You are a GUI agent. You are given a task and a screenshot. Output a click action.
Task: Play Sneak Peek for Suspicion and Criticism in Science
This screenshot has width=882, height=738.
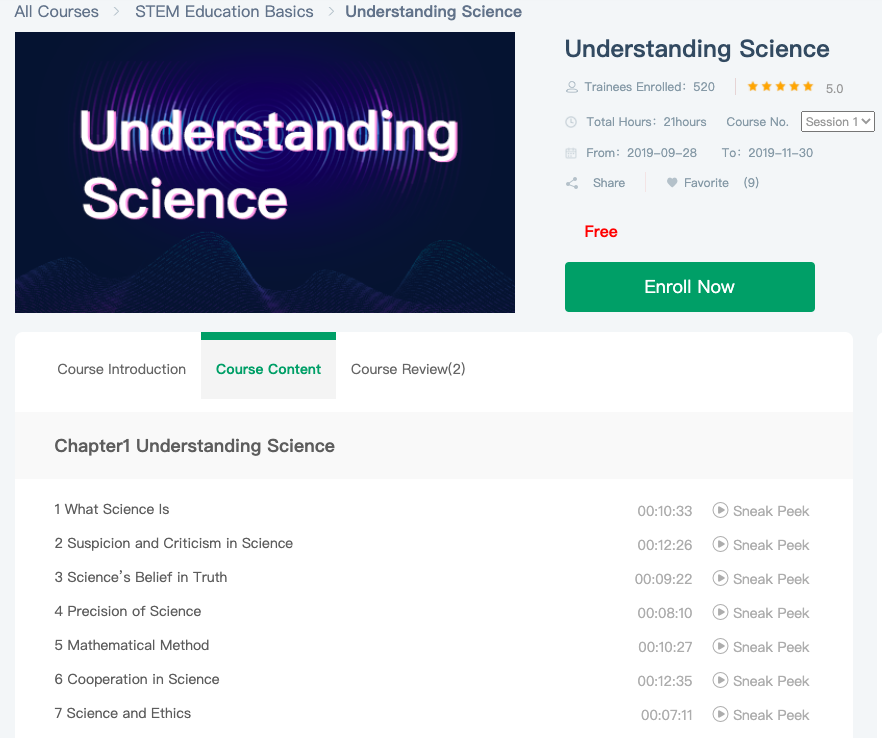[x=760, y=544]
